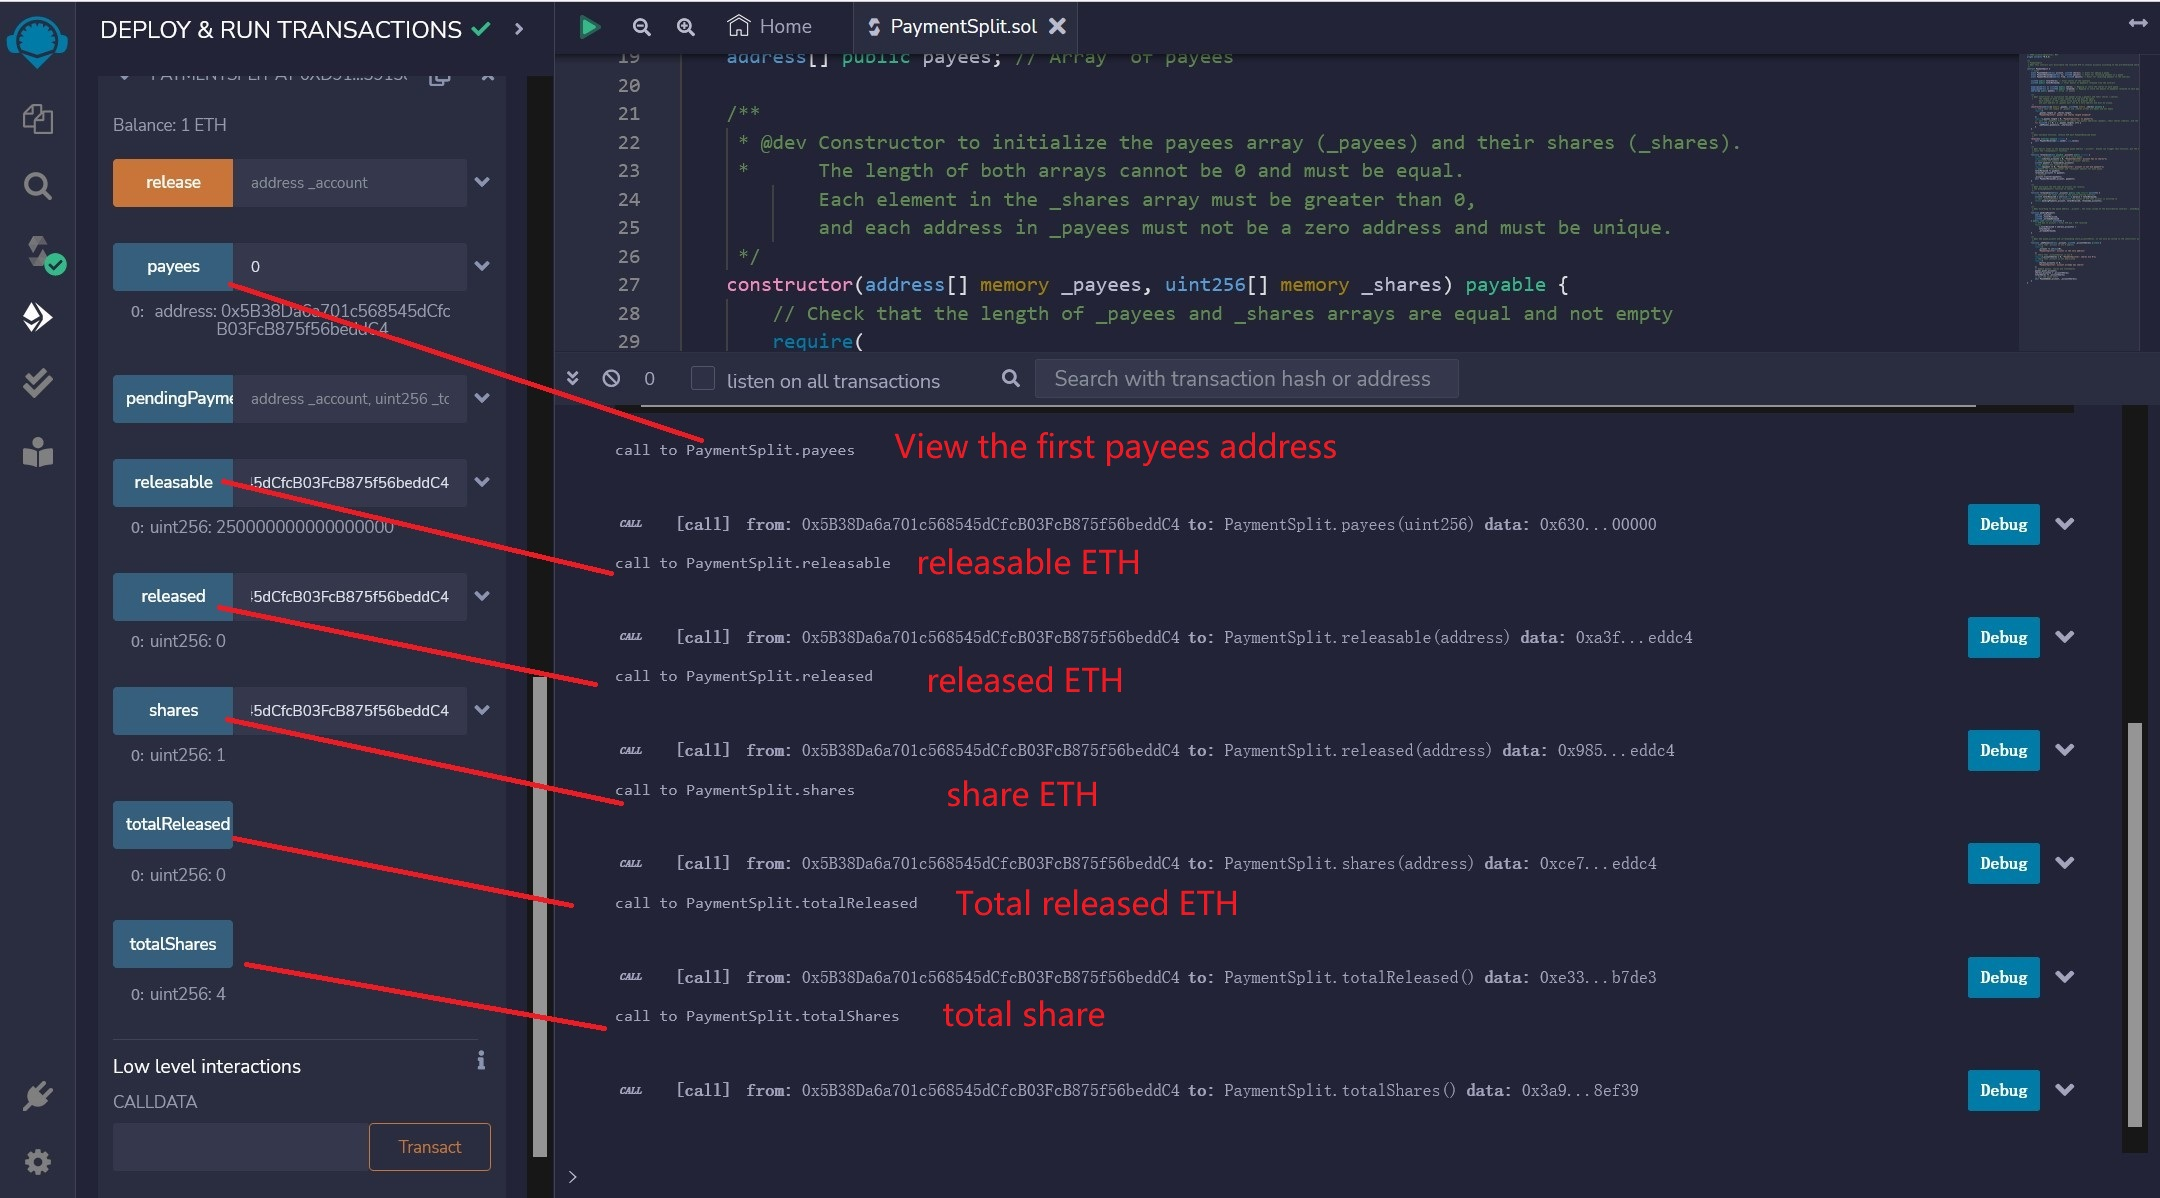Select the Solidity Unit Testing panel icon
Image resolution: width=2160 pixels, height=1198 pixels.
(37, 383)
